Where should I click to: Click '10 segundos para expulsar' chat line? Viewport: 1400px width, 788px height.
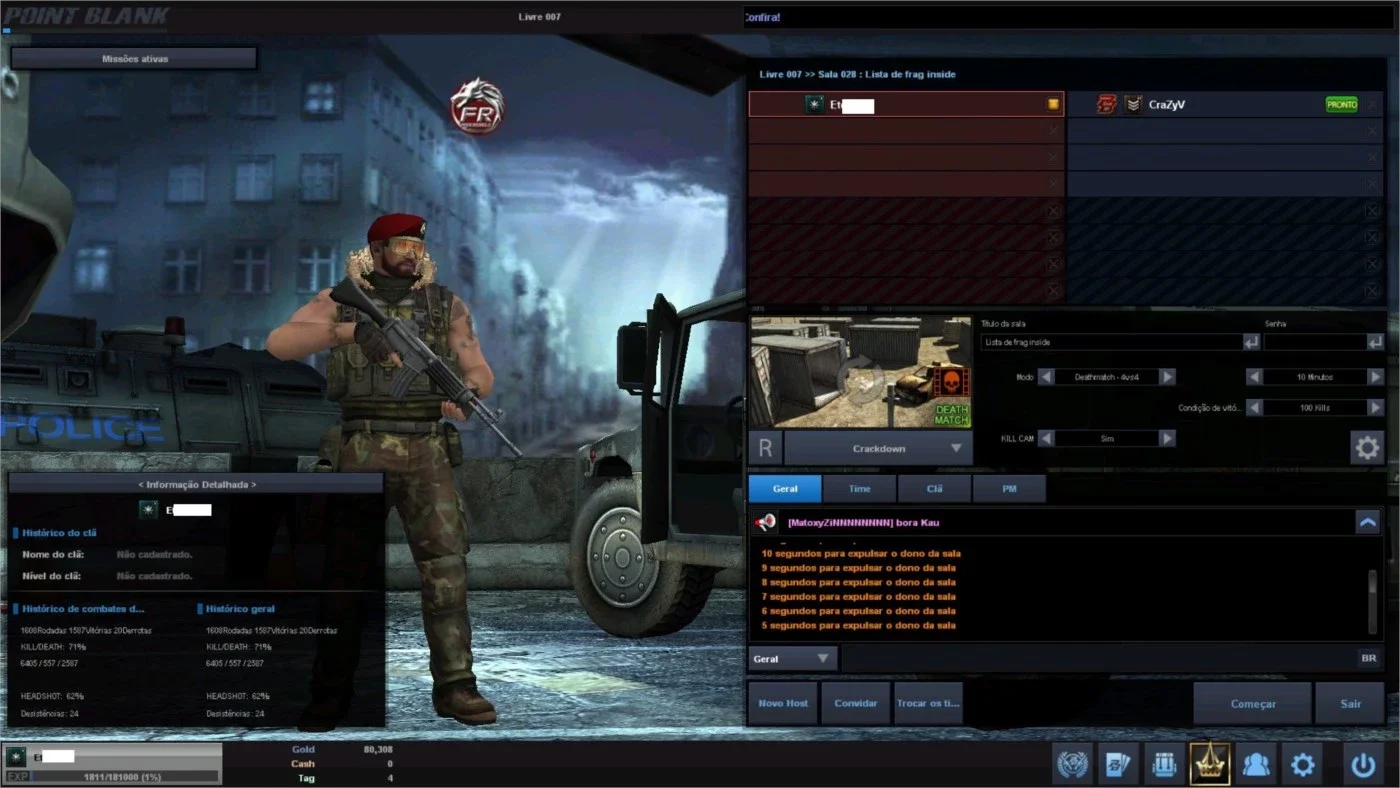861,553
